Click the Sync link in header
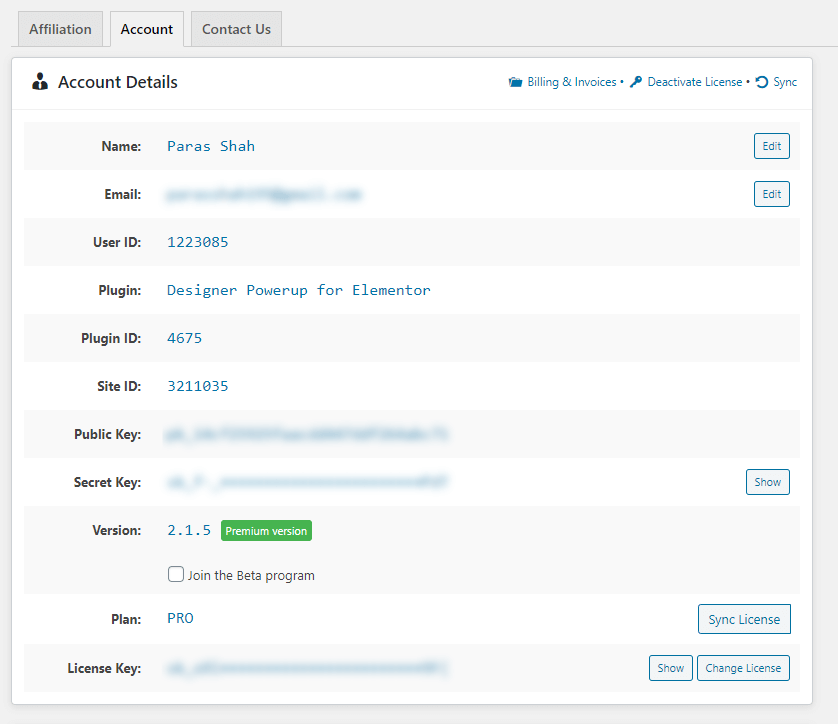838x724 pixels. tap(785, 82)
